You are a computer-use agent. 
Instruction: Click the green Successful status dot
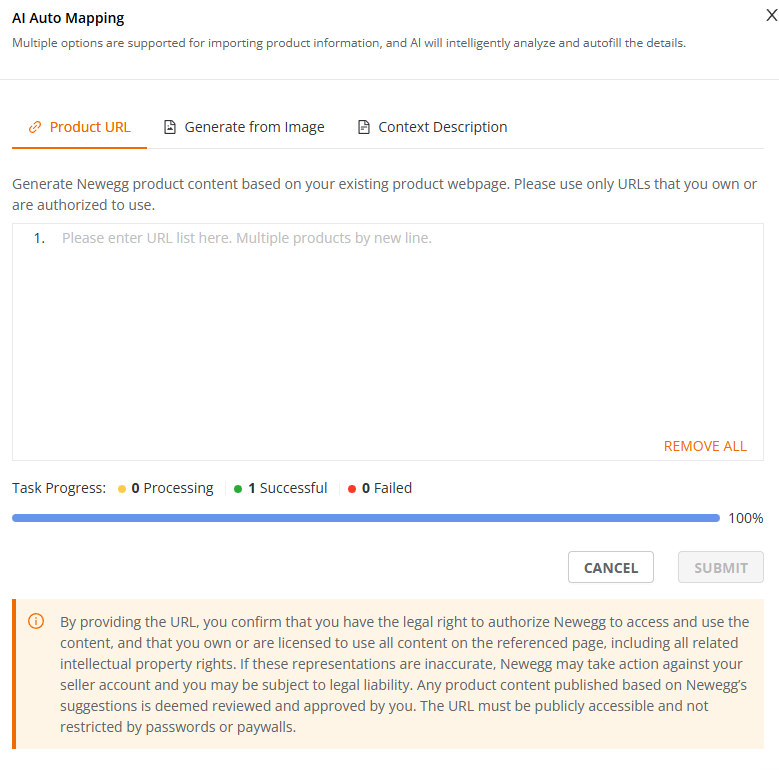click(x=238, y=489)
